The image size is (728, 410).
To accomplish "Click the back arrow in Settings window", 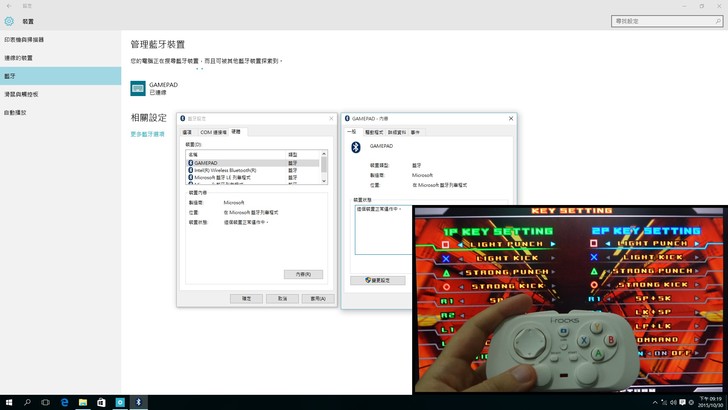I will click(8, 4).
